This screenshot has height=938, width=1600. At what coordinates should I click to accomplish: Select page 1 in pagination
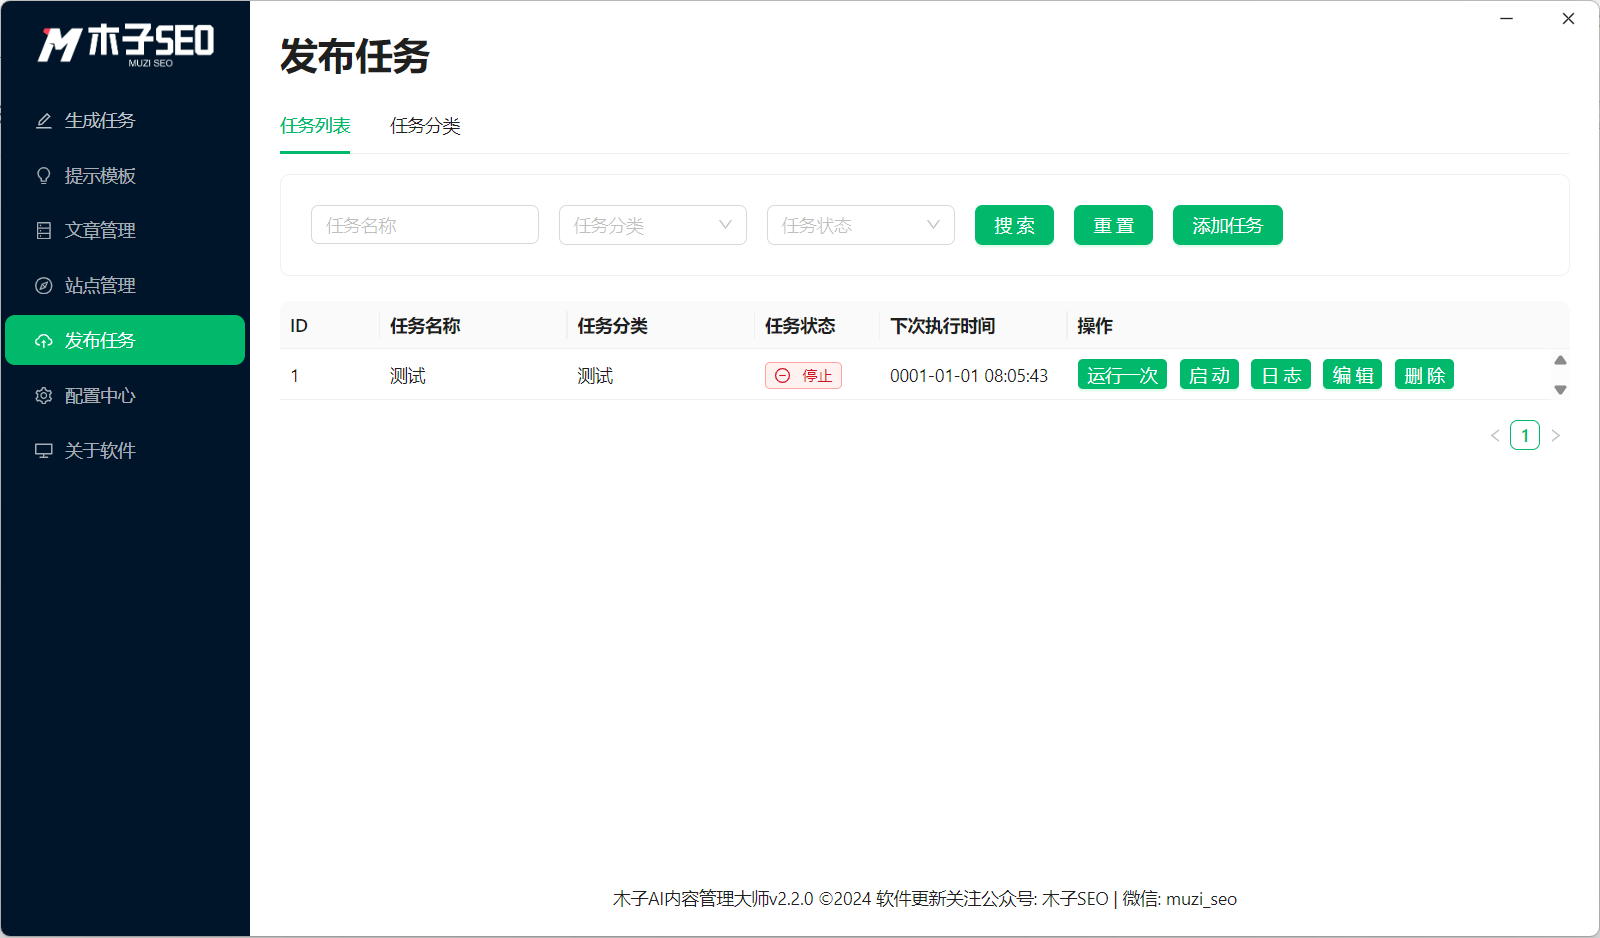[x=1525, y=435]
